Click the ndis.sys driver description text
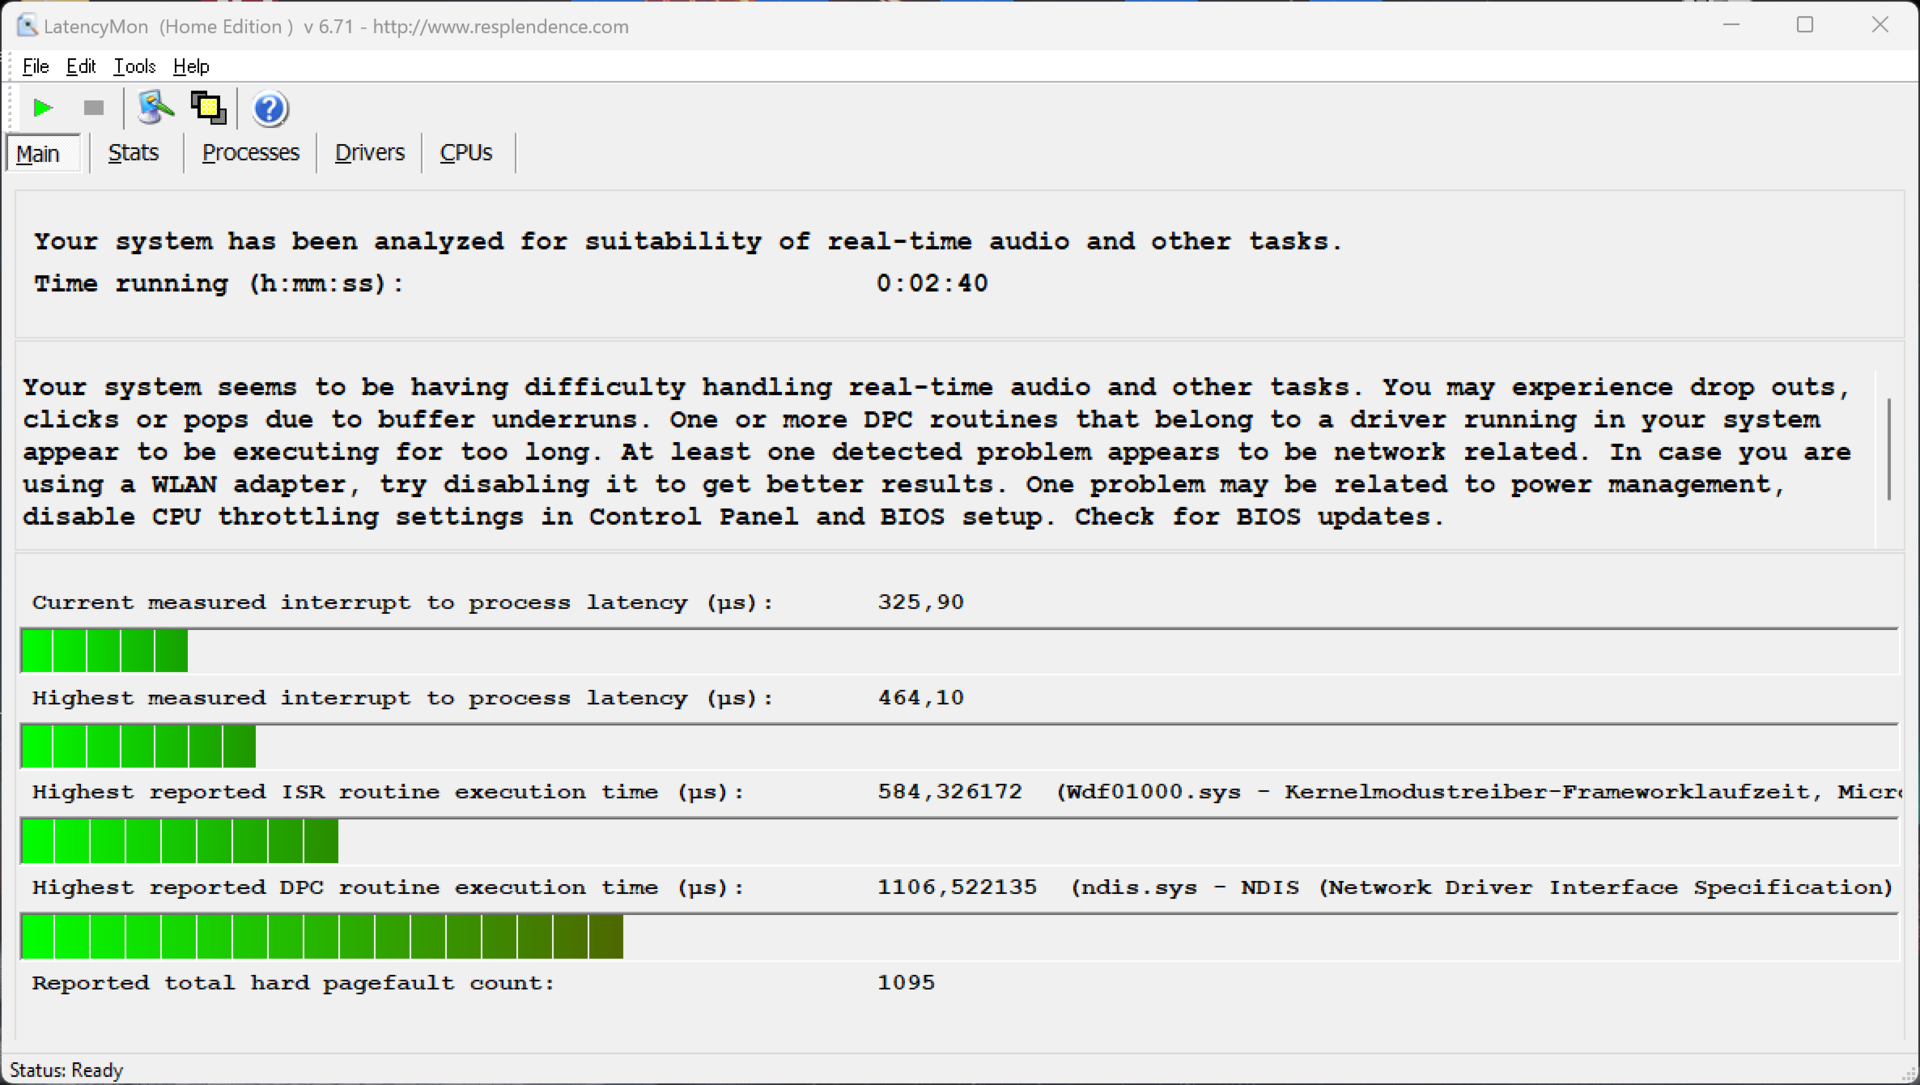The height and width of the screenshot is (1085, 1920). click(x=1481, y=887)
